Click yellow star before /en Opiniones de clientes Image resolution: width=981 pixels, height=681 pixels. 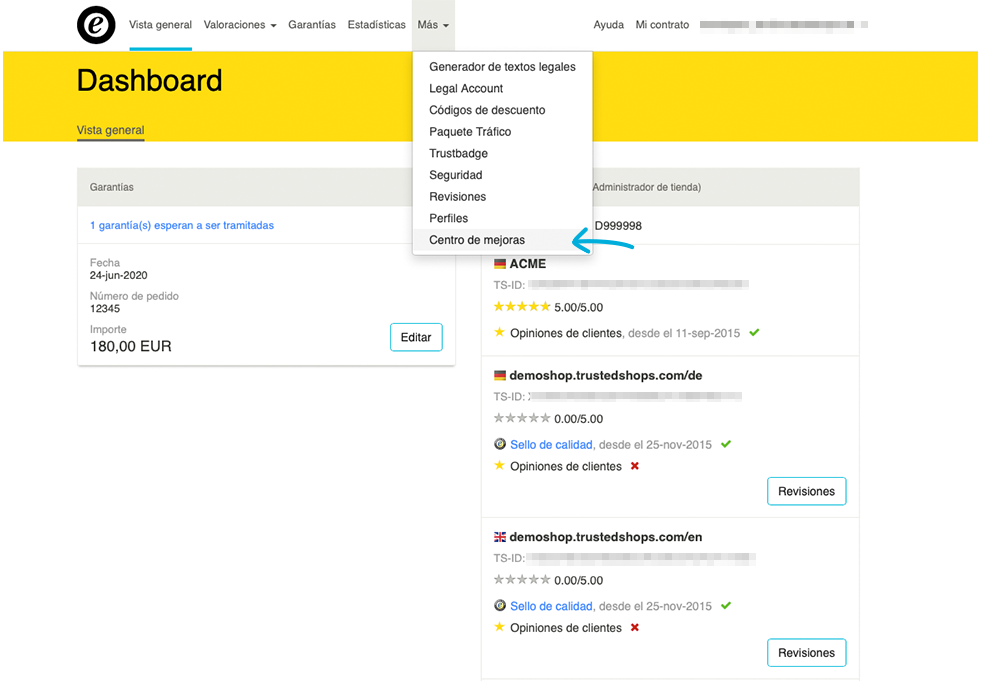point(499,627)
